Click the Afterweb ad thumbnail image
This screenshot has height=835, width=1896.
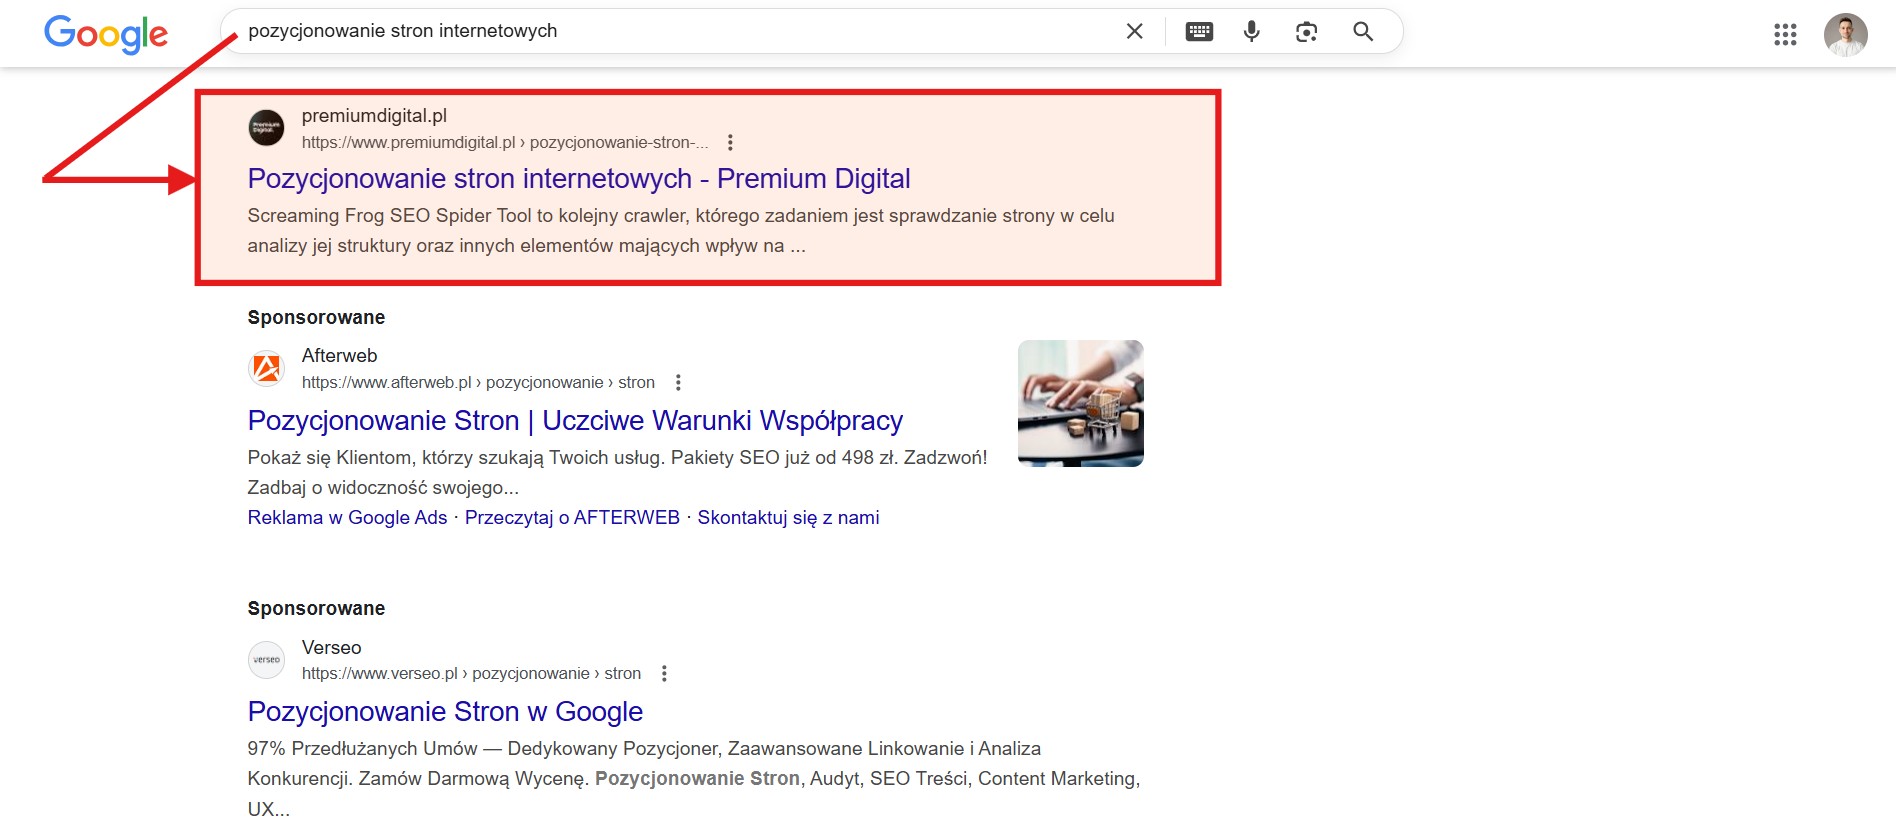coord(1080,403)
